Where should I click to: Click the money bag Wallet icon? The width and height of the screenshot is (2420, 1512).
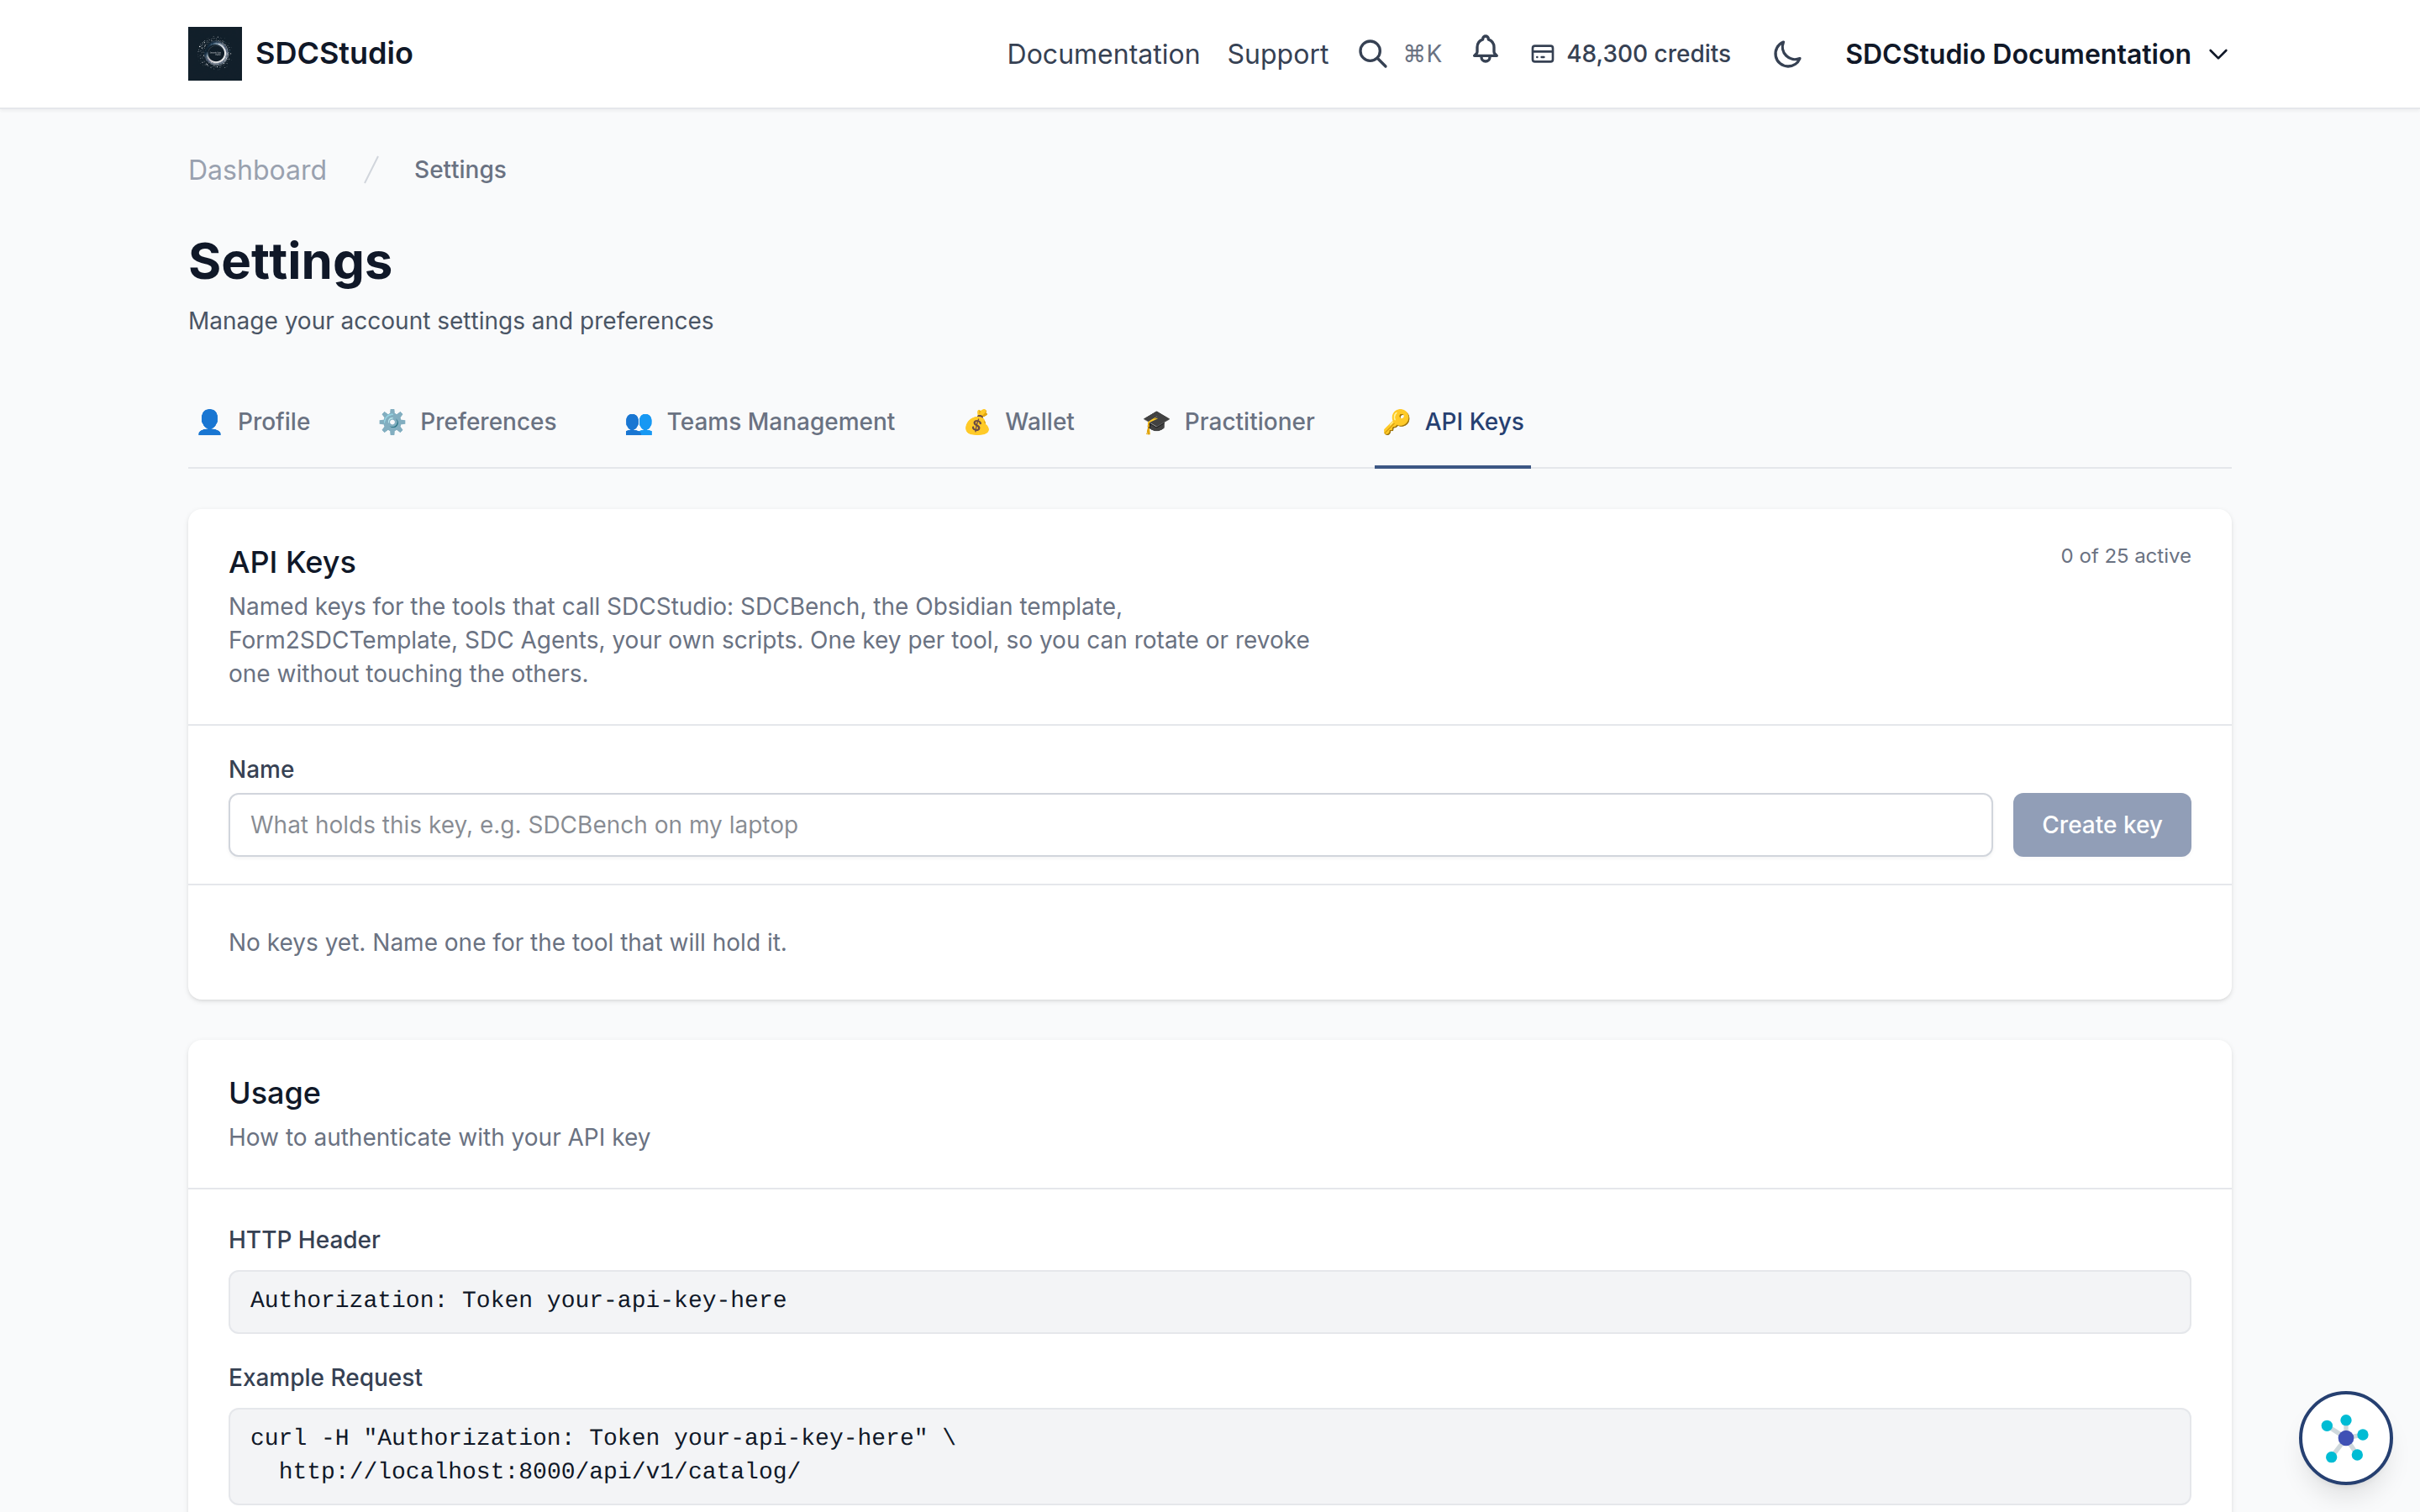977,422
